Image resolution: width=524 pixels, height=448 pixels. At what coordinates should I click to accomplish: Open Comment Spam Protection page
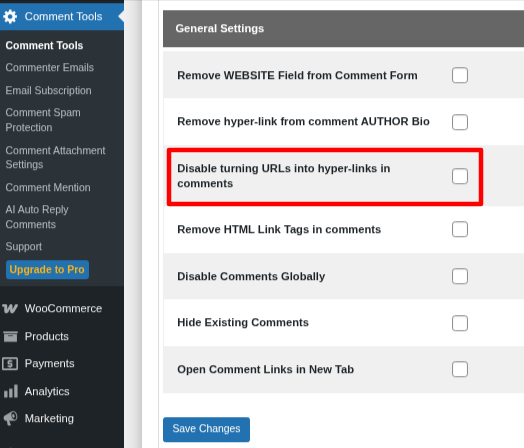click(x=43, y=120)
